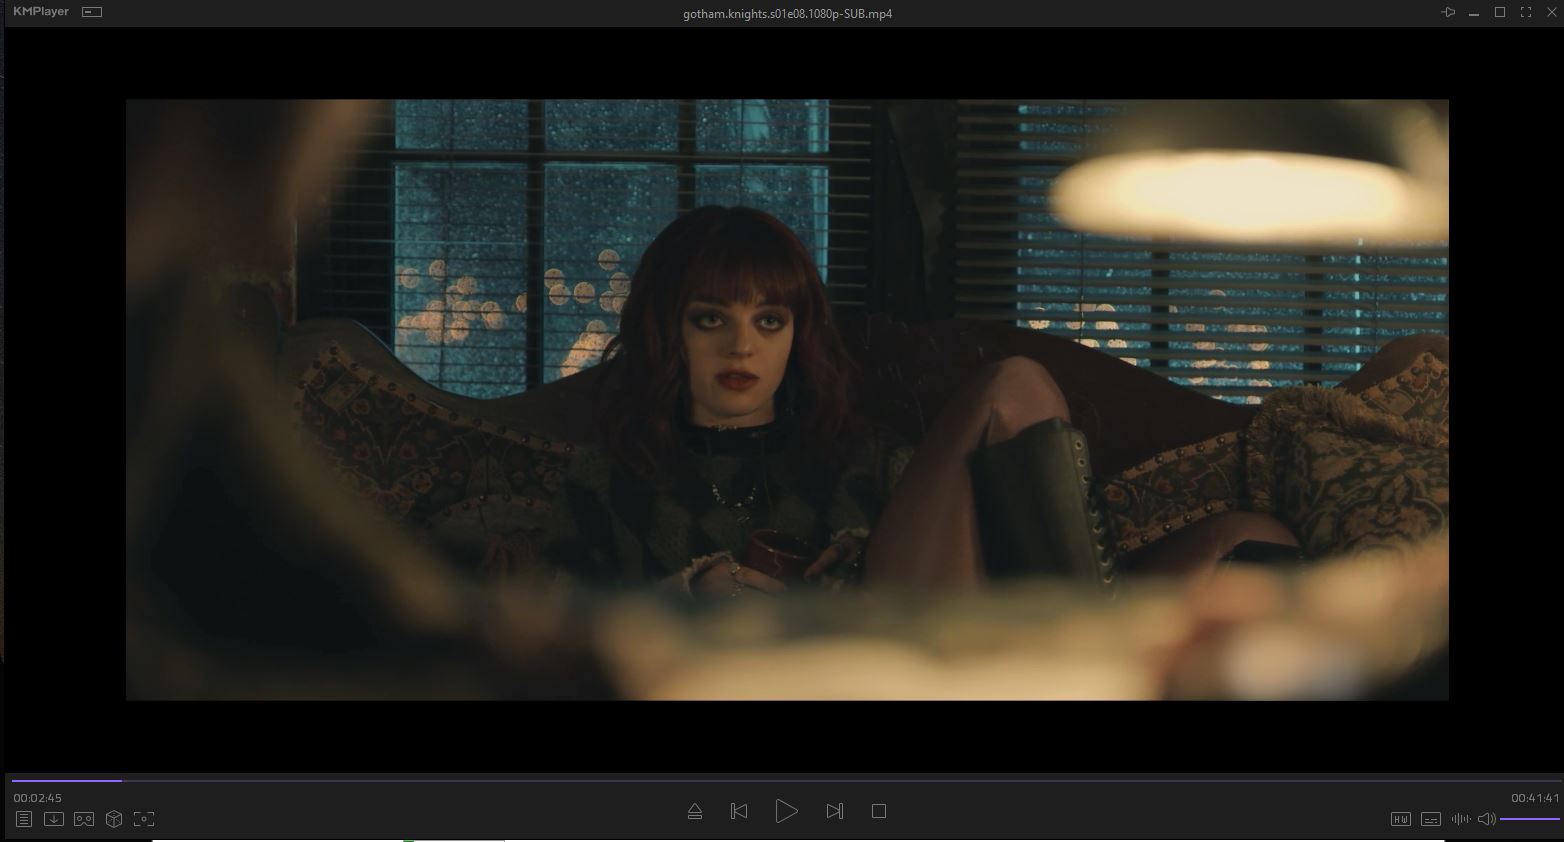The width and height of the screenshot is (1564, 842).
Task: Open the audio waveform settings icon
Action: [1460, 819]
